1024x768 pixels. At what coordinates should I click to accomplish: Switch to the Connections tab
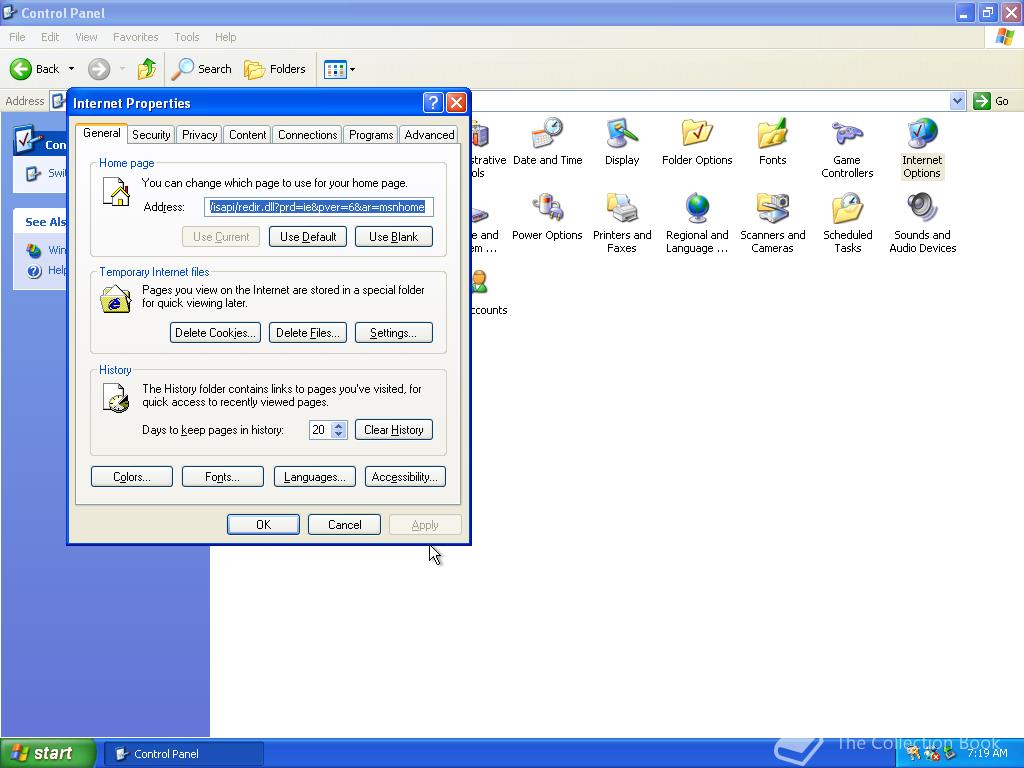308,135
